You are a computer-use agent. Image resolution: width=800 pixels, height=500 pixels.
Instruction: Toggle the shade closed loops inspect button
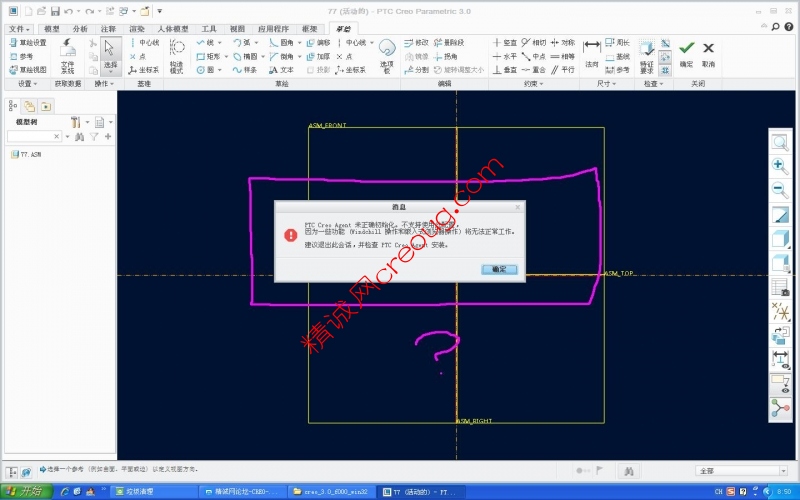pos(665,43)
